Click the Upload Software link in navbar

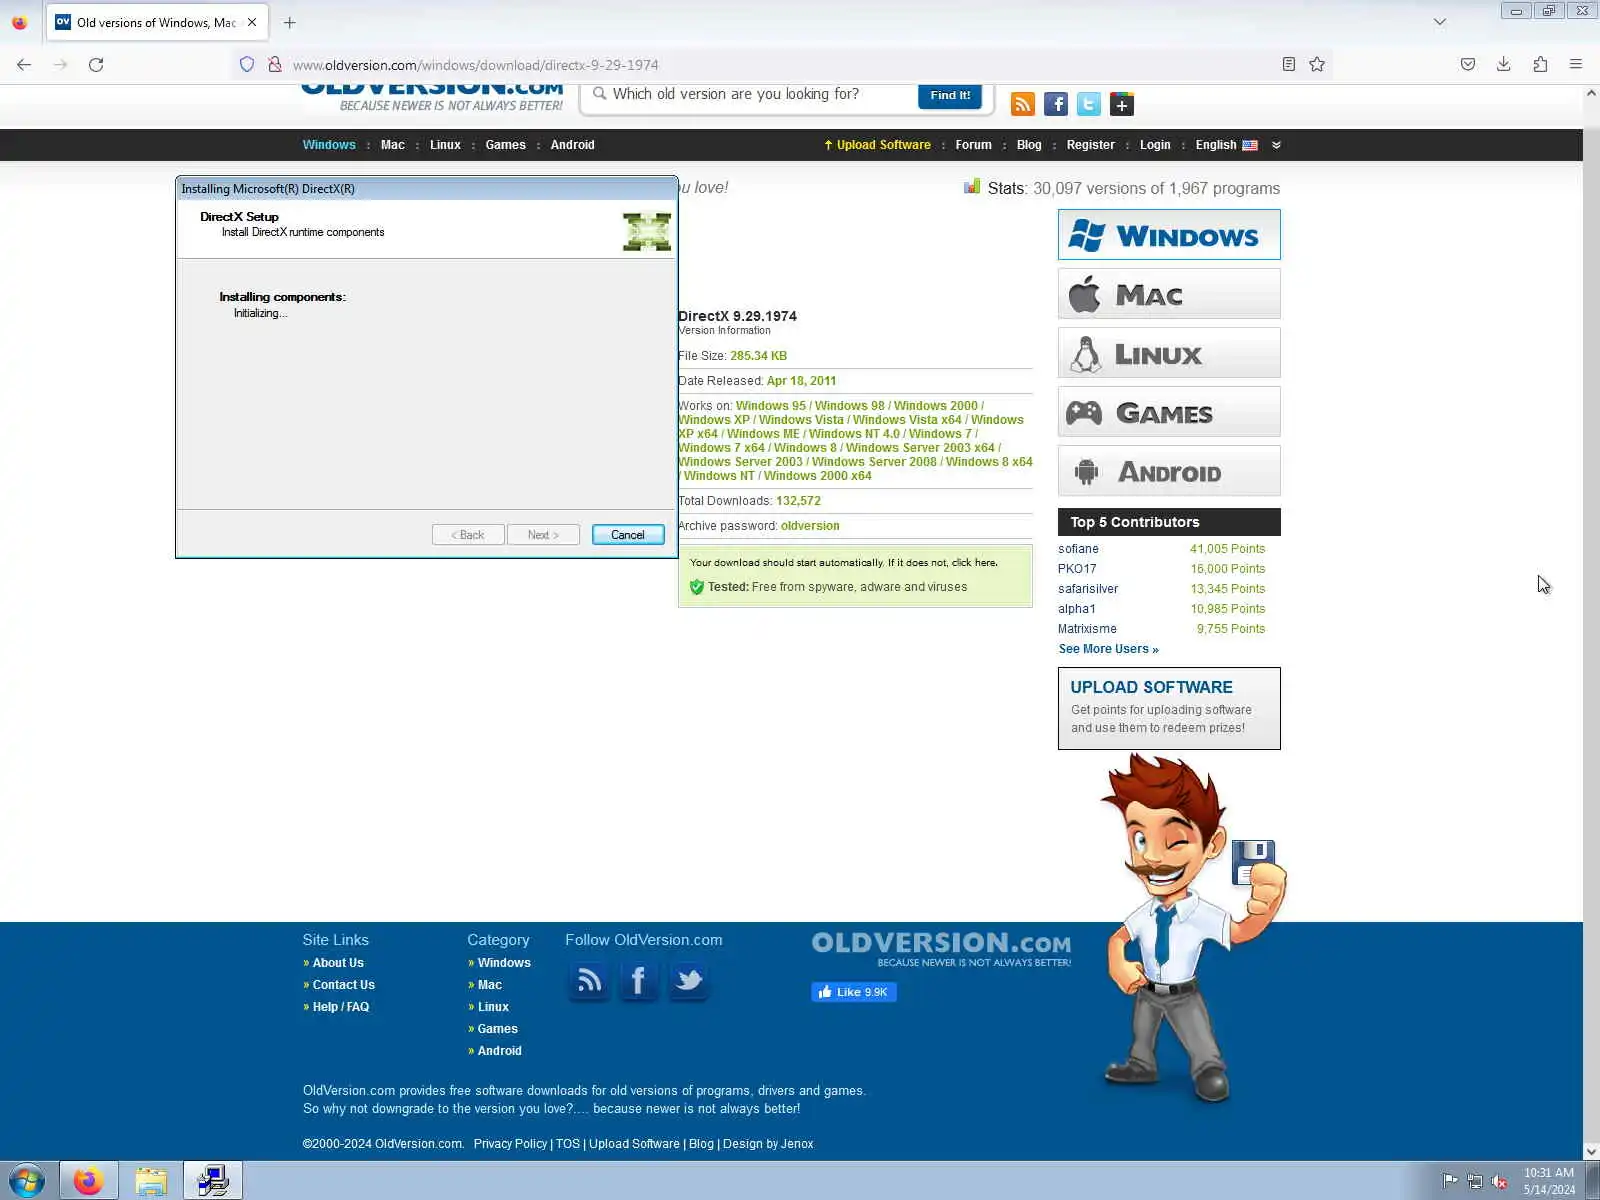coord(877,145)
